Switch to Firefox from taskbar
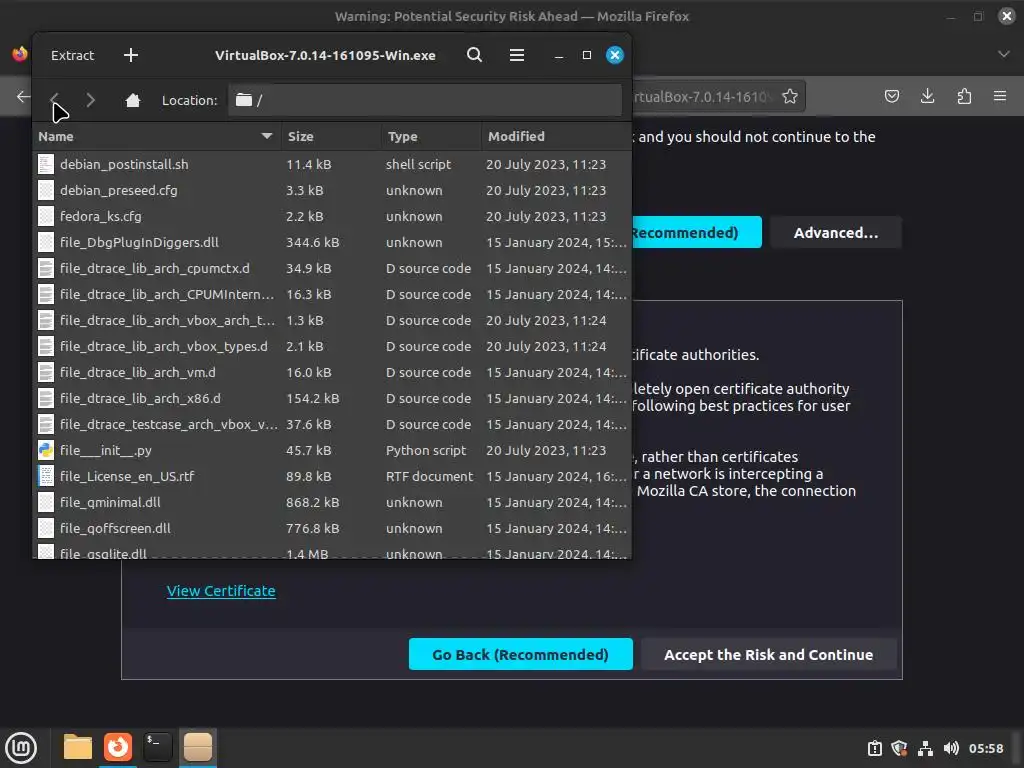 (x=118, y=747)
